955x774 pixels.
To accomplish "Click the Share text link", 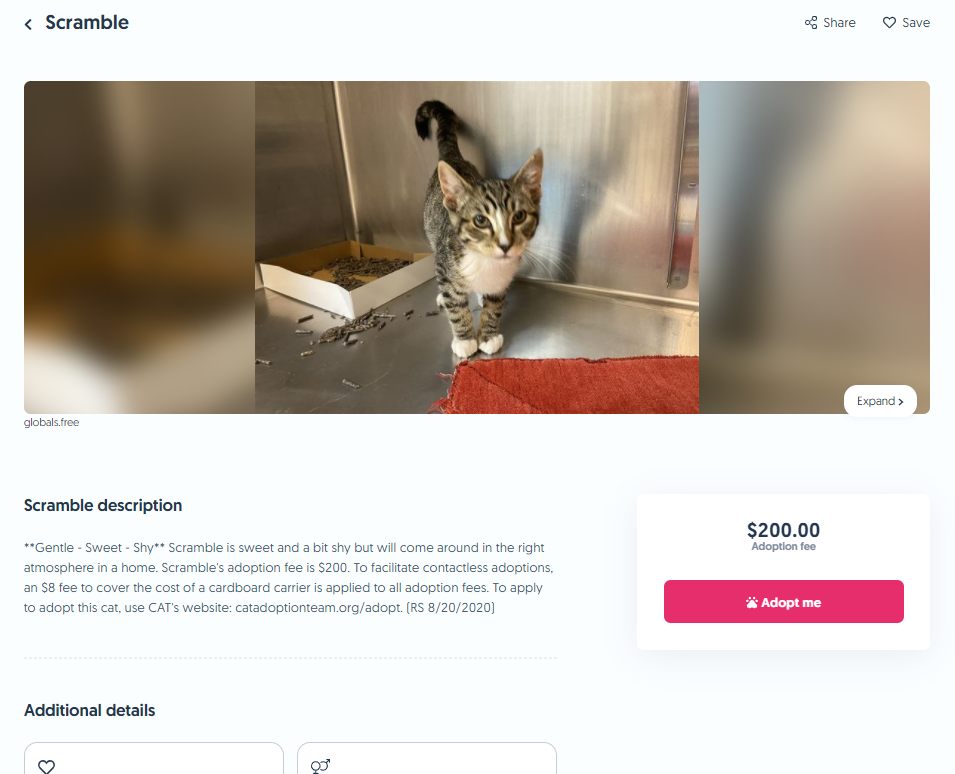I will tap(839, 23).
